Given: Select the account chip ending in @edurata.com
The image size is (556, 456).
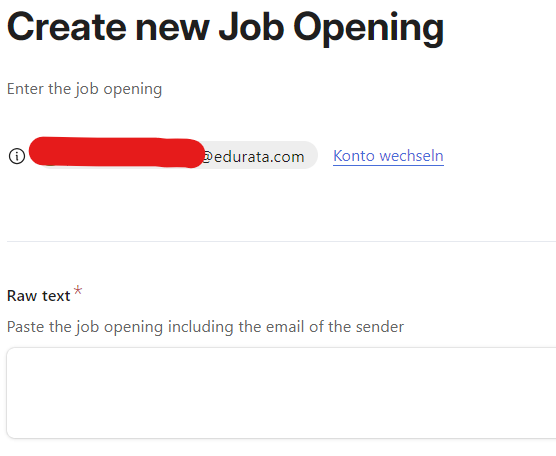Looking at the screenshot, I should [x=174, y=155].
